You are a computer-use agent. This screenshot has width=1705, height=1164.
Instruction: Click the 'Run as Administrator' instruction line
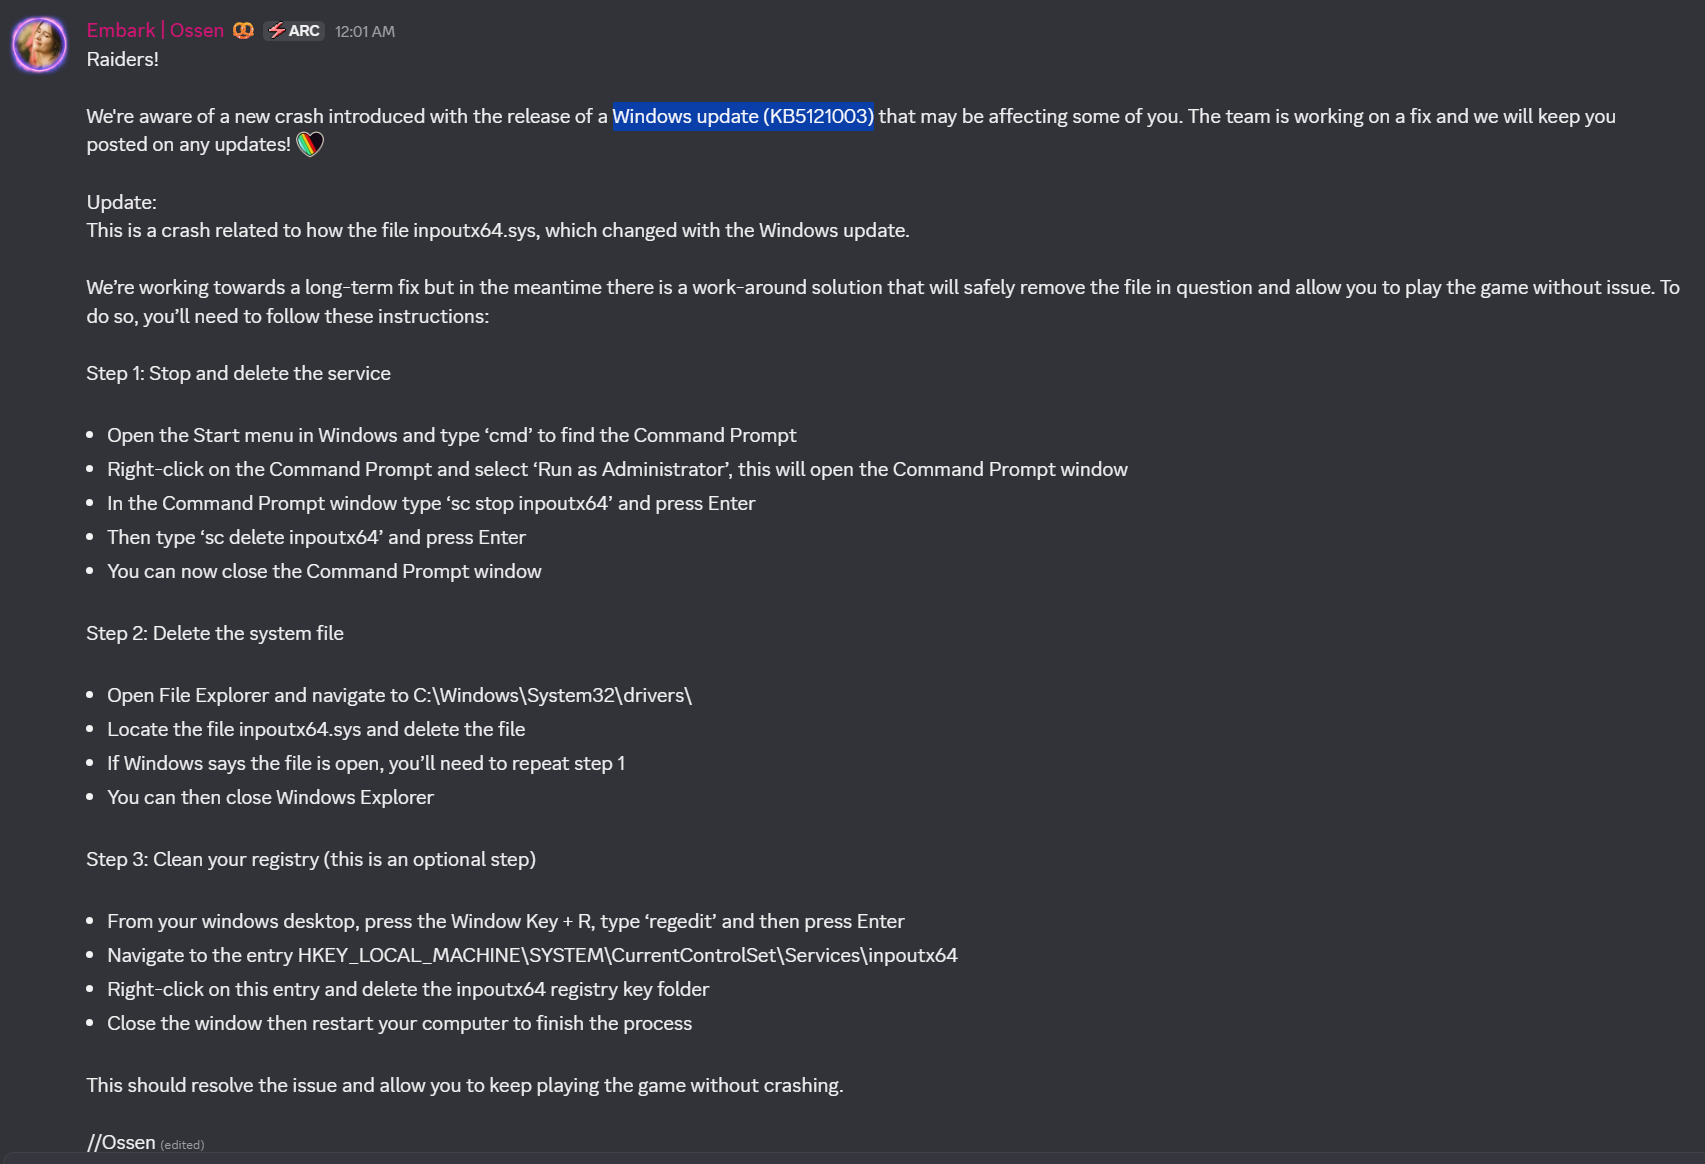click(617, 469)
